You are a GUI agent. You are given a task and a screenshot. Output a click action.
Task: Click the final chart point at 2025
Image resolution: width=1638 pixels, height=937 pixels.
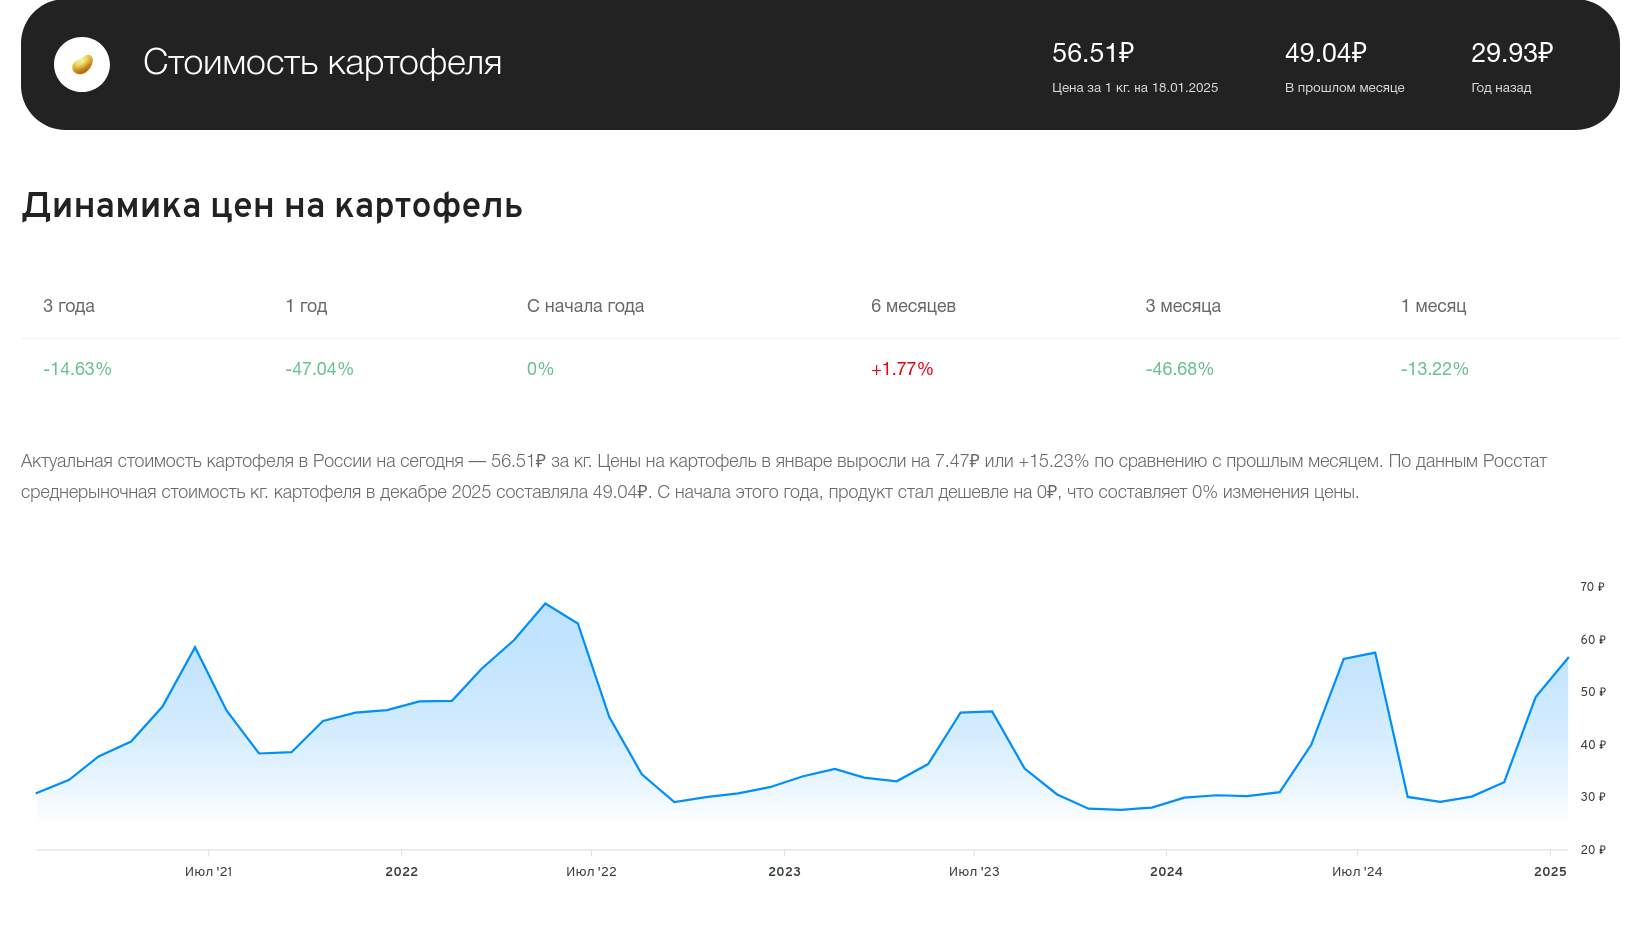(1567, 658)
